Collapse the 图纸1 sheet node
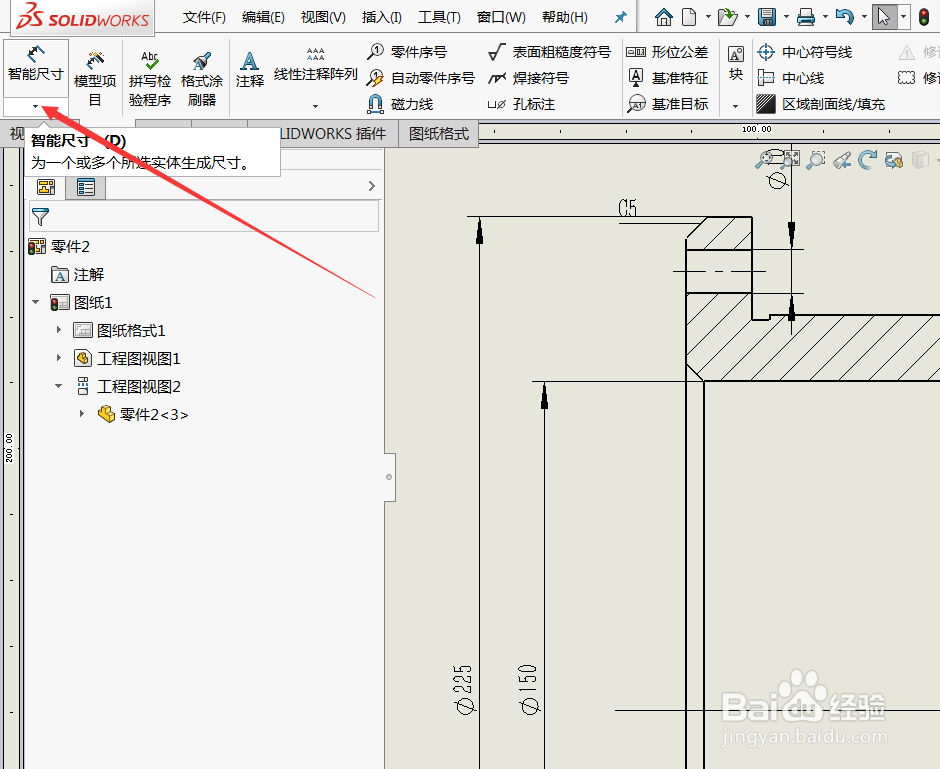The image size is (940, 769). [x=36, y=302]
